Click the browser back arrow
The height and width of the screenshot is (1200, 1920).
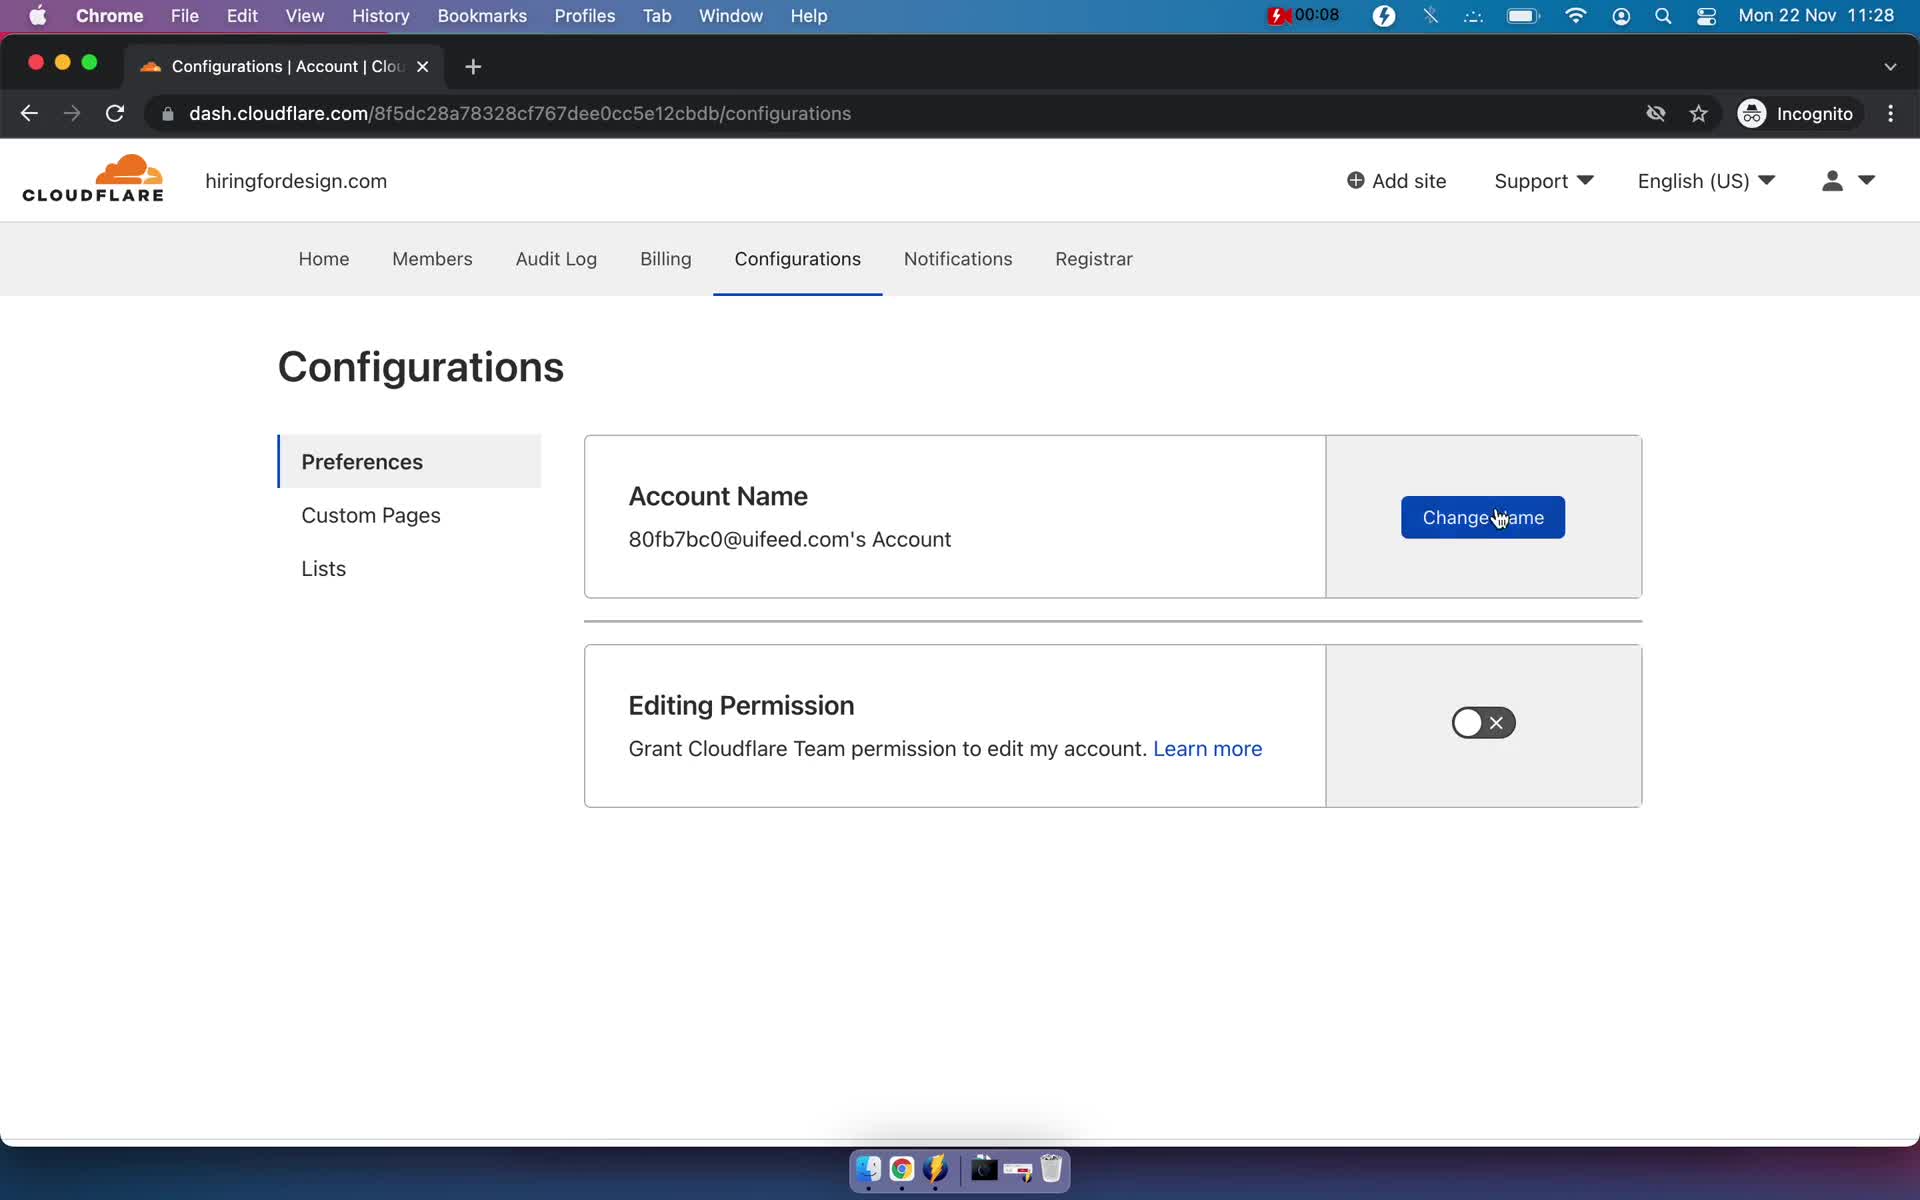(x=29, y=114)
